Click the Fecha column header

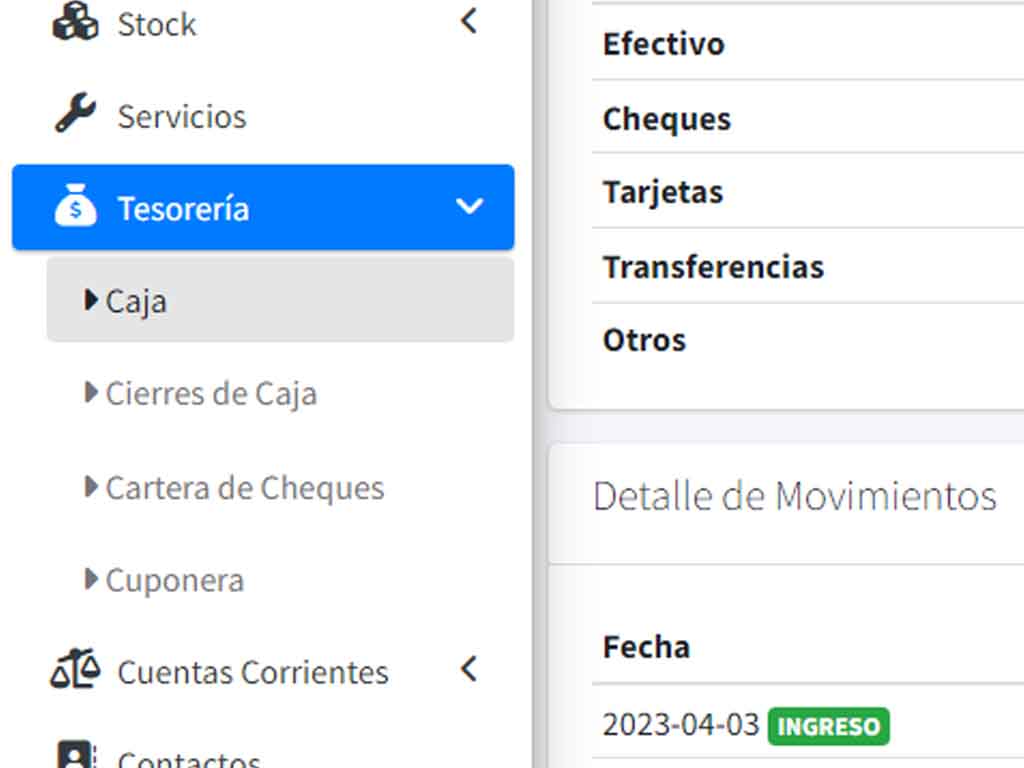(646, 647)
